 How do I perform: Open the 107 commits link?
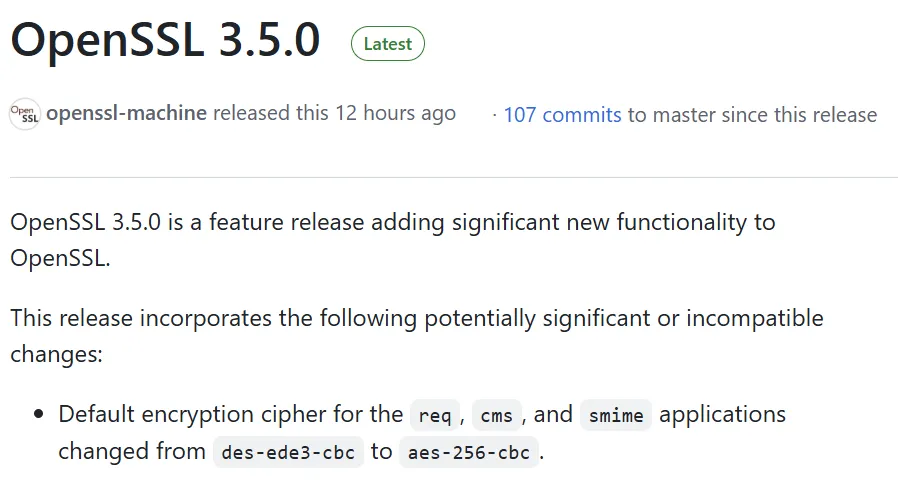point(562,115)
